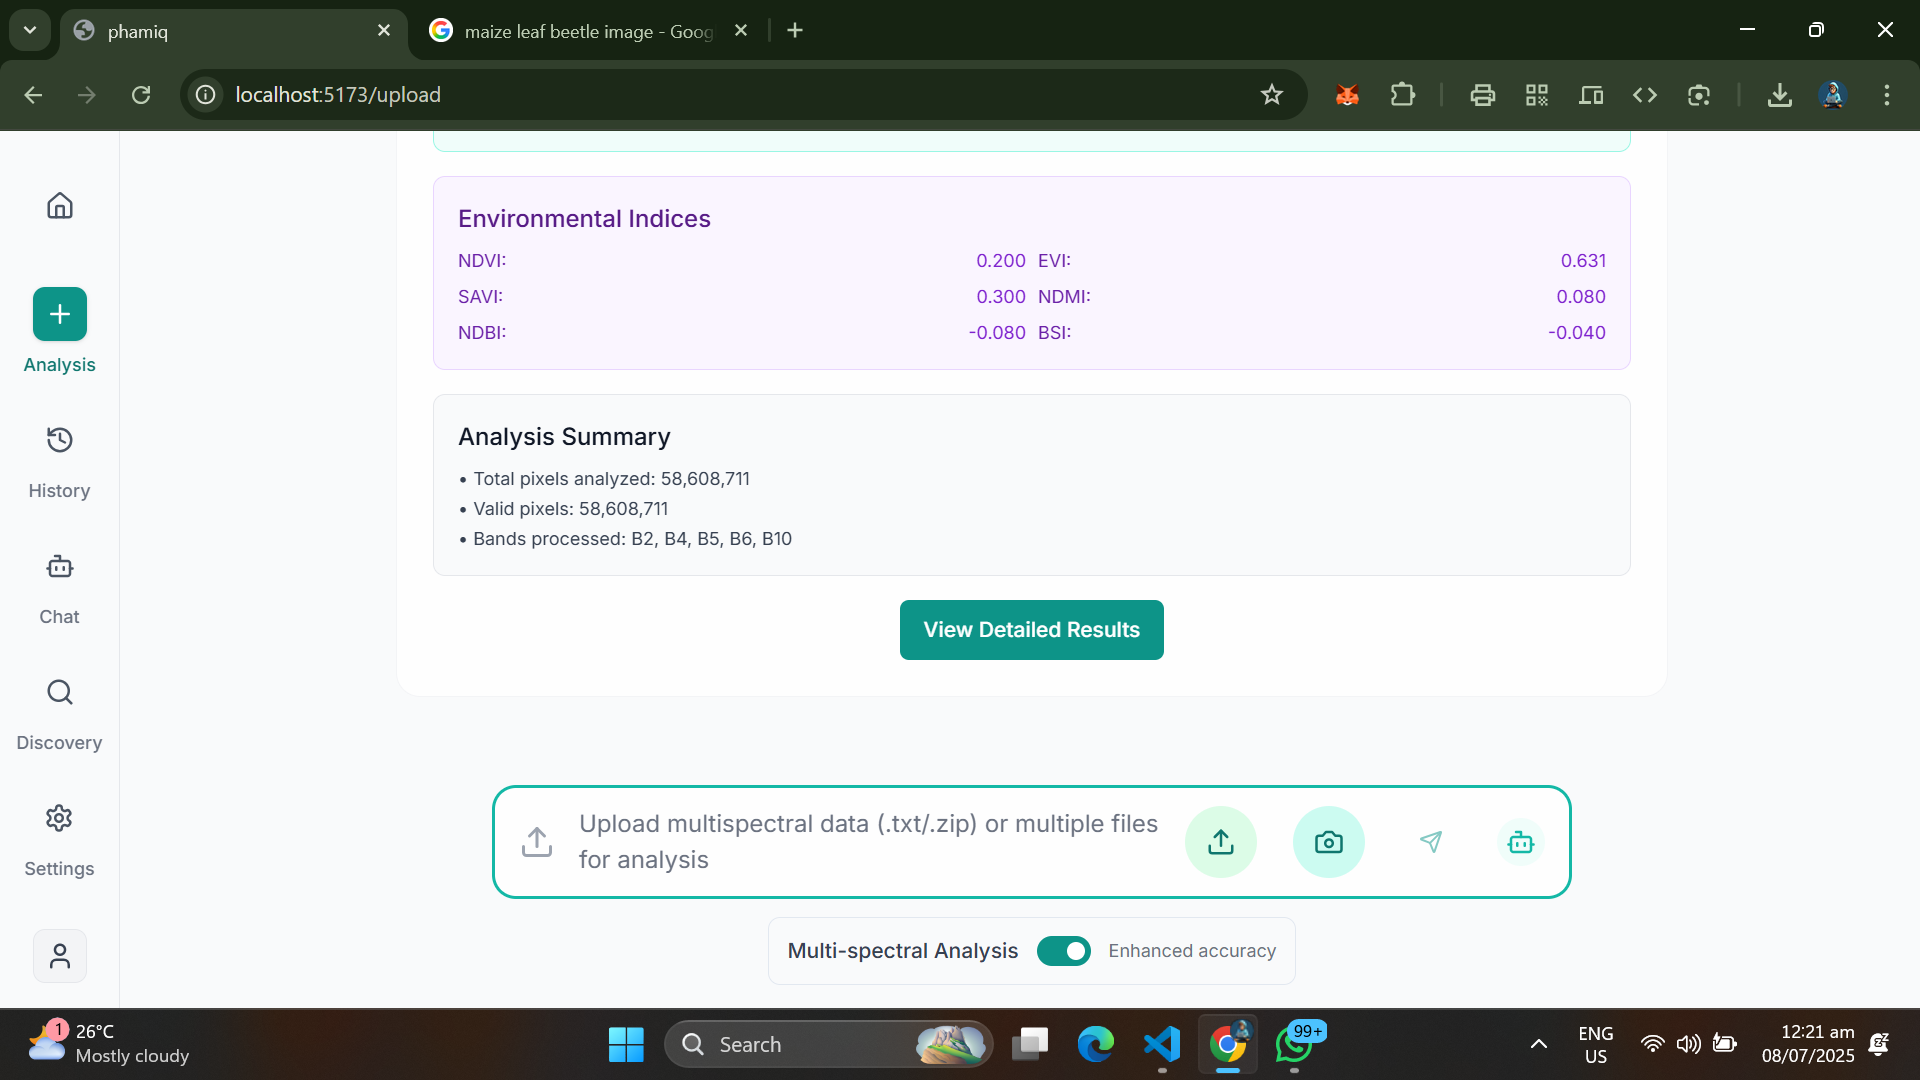The image size is (1920, 1080).
Task: Click the camera capture button
Action: (x=1328, y=842)
